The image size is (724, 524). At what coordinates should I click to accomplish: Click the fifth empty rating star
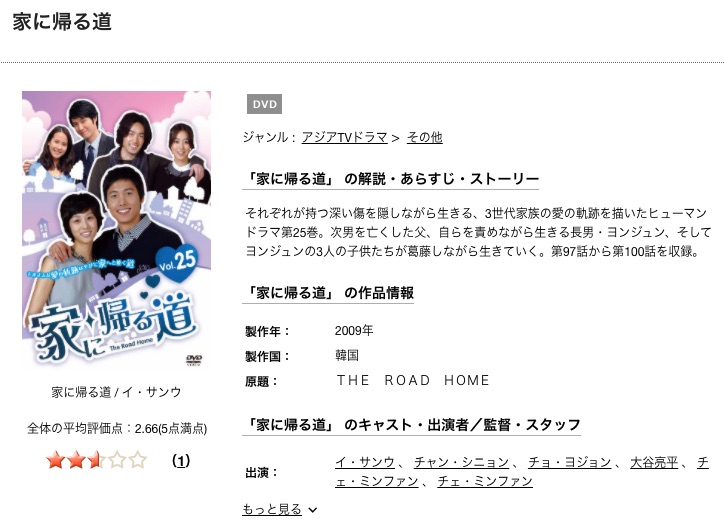pos(138,460)
